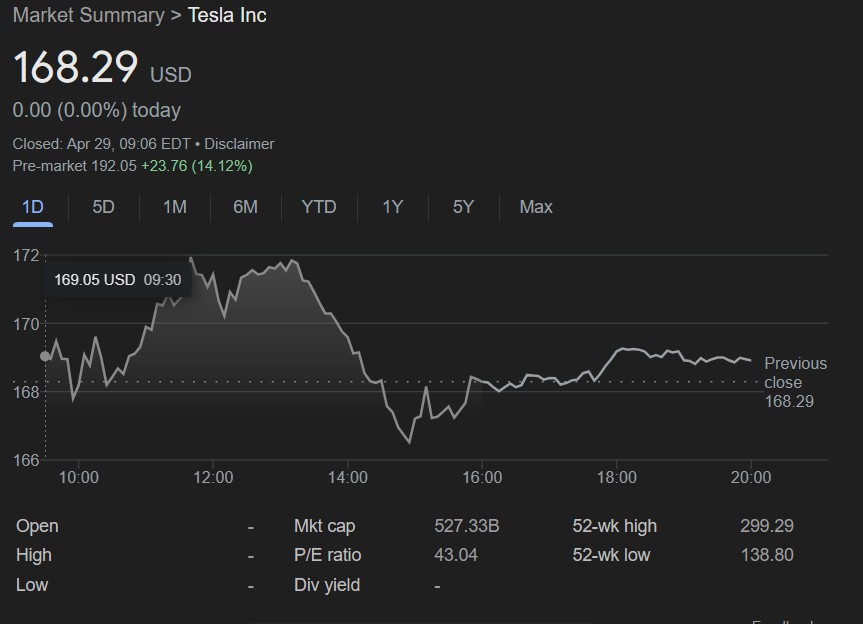Switch to the 1Y range tab
The width and height of the screenshot is (863, 624).
[392, 207]
